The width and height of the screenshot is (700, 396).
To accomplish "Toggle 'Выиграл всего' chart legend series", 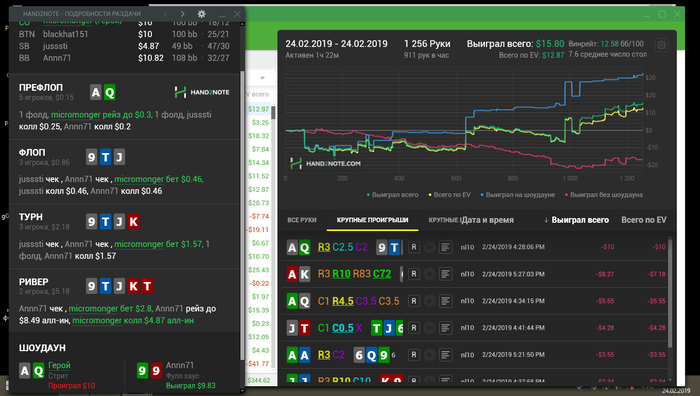I will 393,195.
